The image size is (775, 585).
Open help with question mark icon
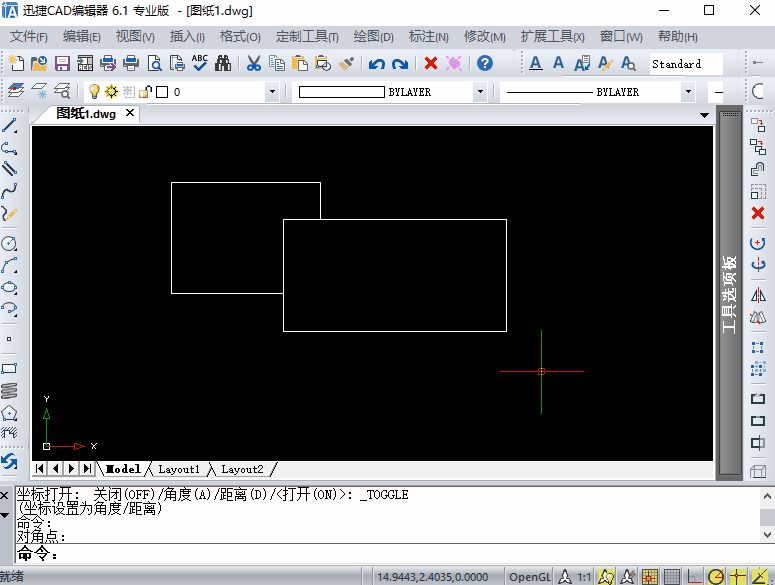[x=485, y=63]
